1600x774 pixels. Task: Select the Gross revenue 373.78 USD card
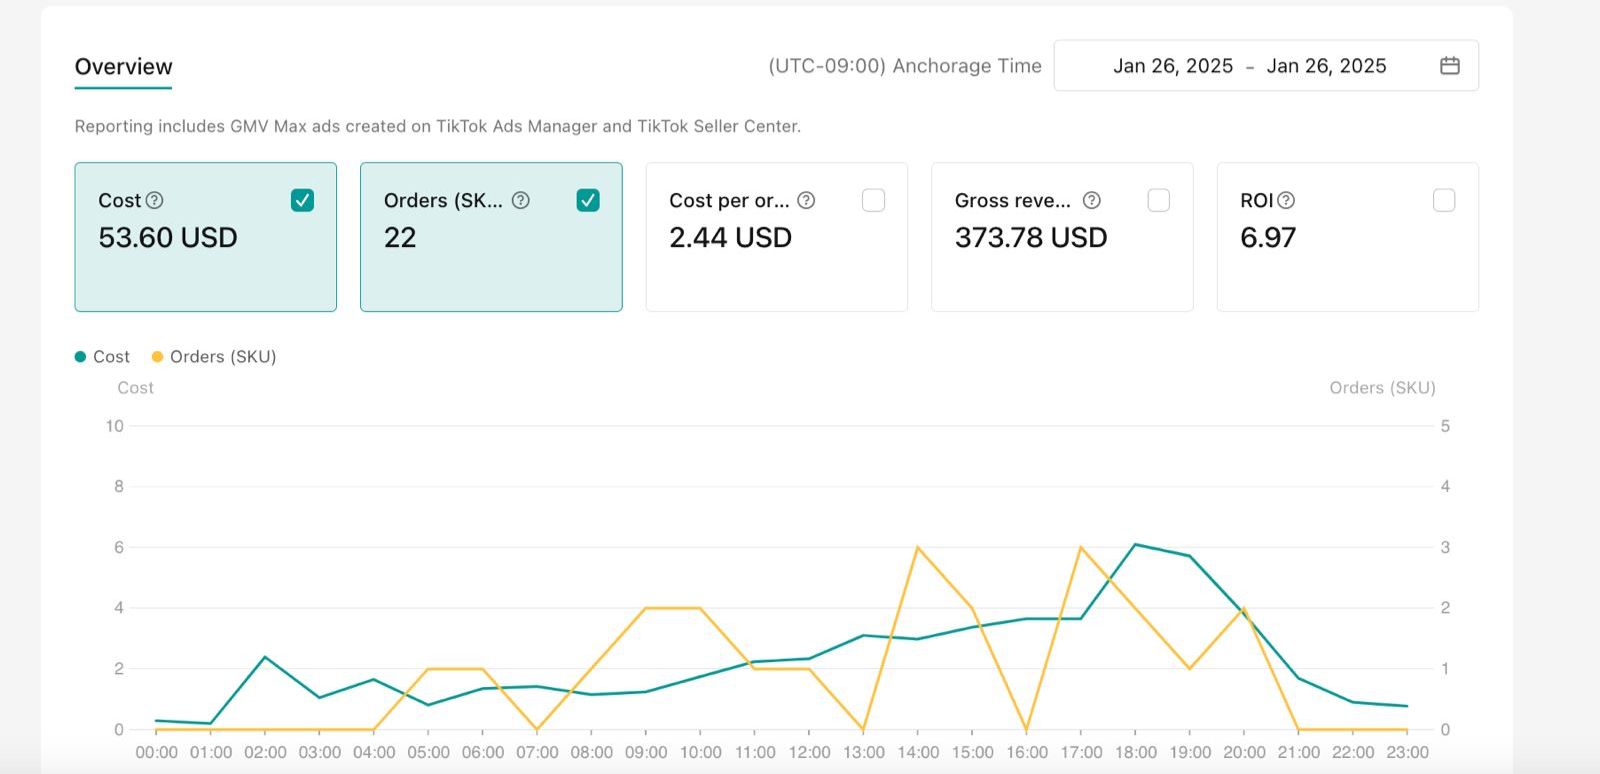tap(1062, 237)
